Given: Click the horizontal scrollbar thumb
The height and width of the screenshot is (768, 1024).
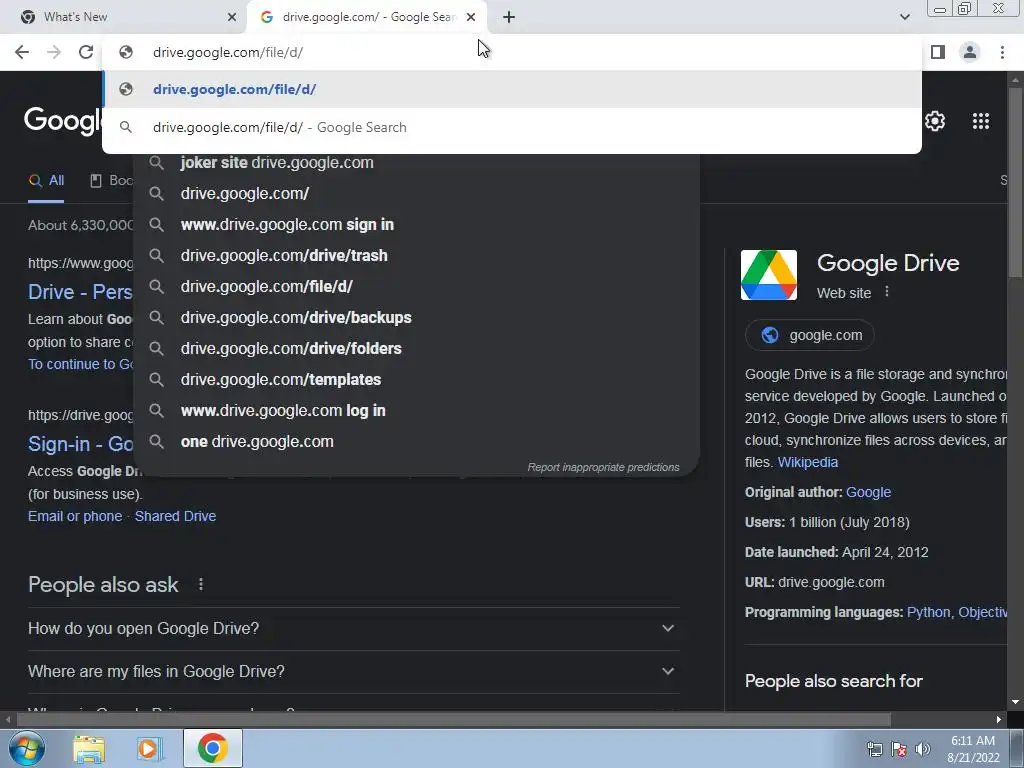Looking at the screenshot, I should [x=453, y=720].
